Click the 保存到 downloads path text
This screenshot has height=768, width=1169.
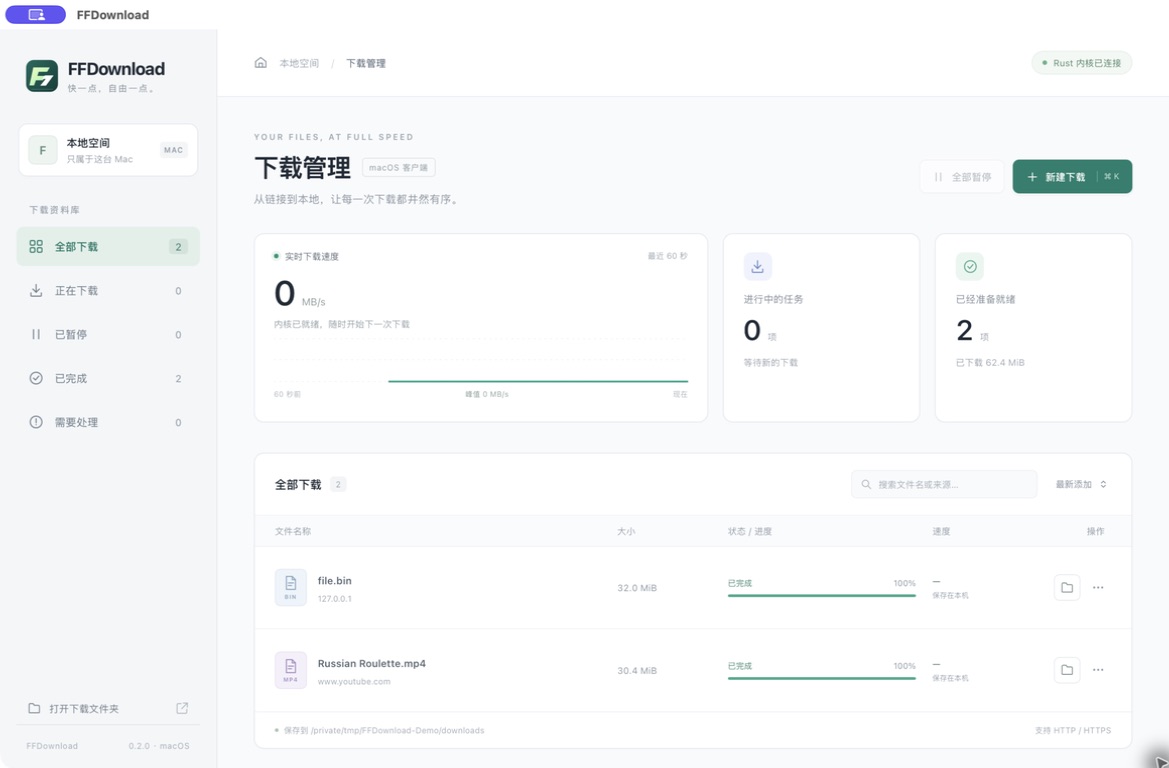[x=384, y=731]
